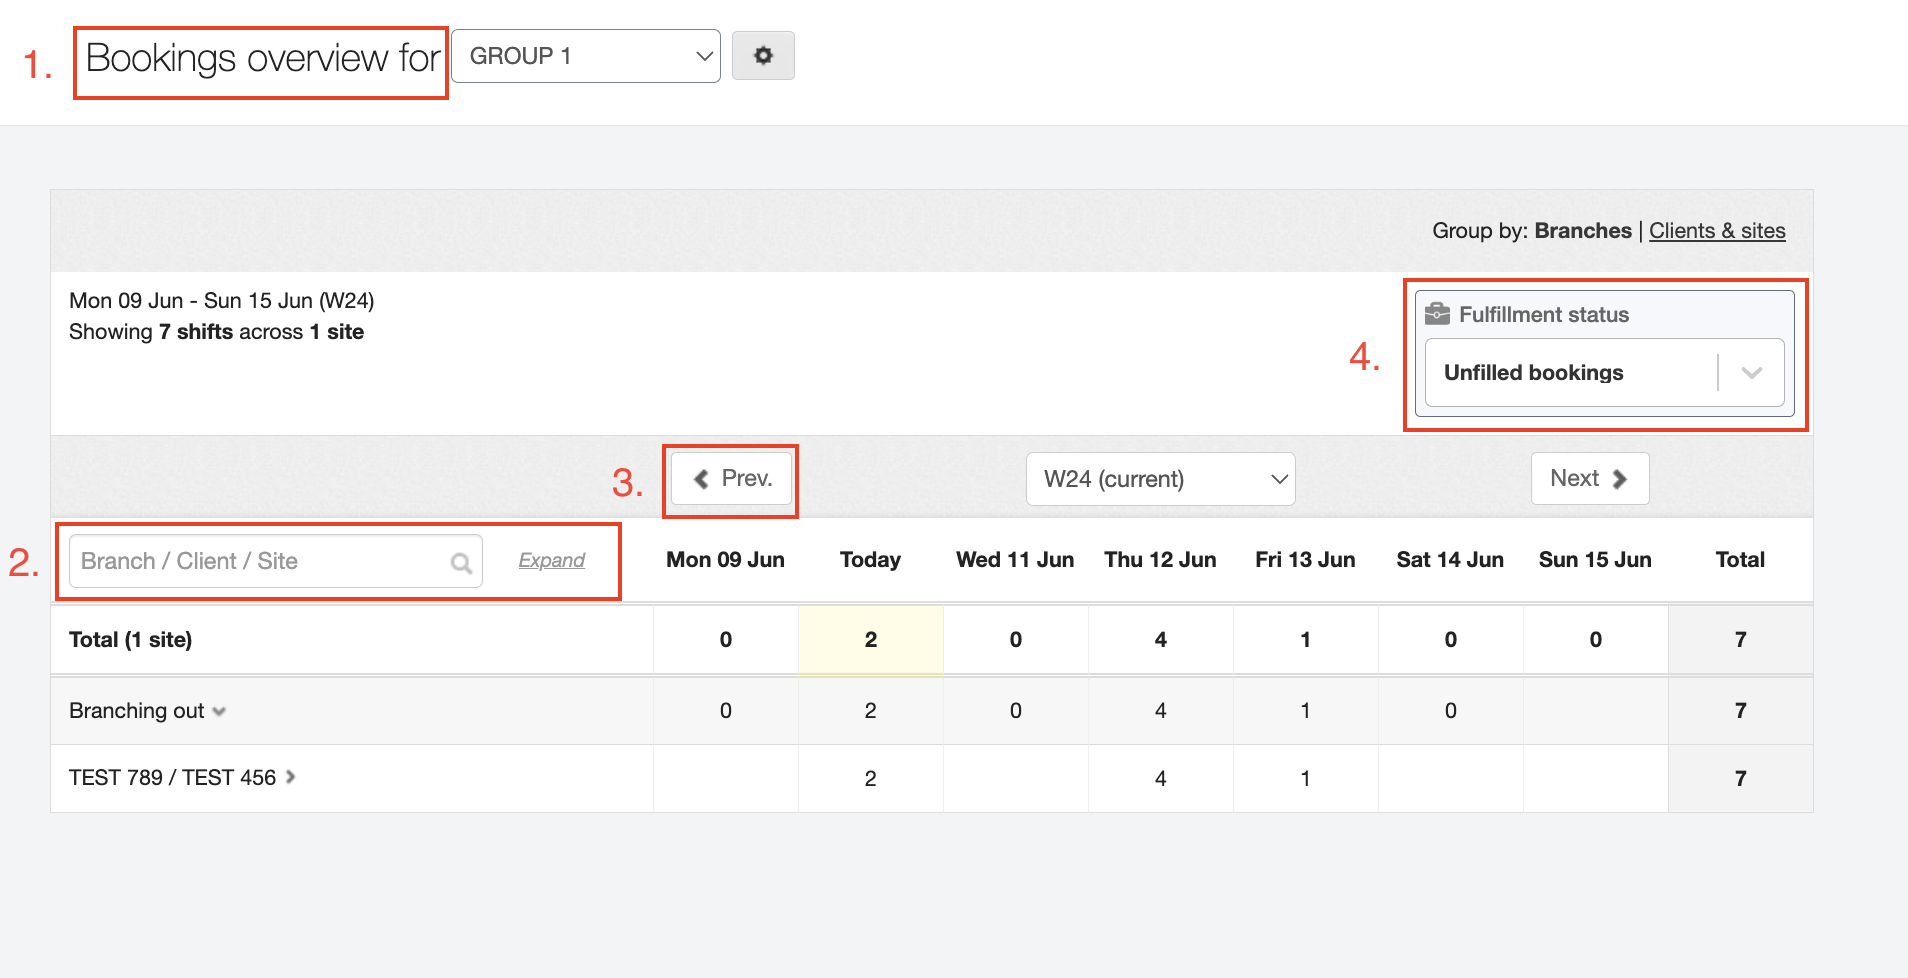This screenshot has width=1908, height=978.
Task: Click the Branching out Friday count
Action: (1305, 711)
